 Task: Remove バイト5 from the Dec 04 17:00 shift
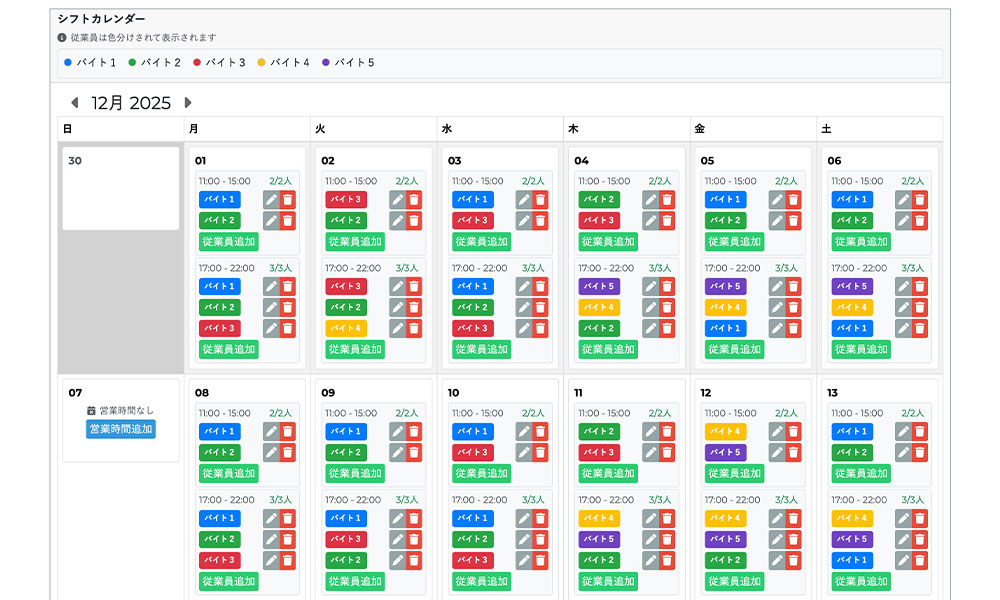(667, 286)
